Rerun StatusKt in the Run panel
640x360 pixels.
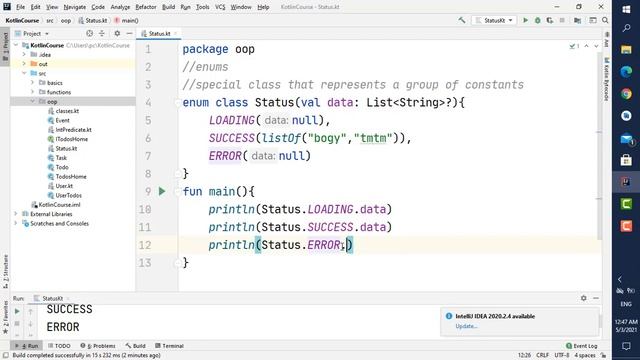click(x=17, y=311)
